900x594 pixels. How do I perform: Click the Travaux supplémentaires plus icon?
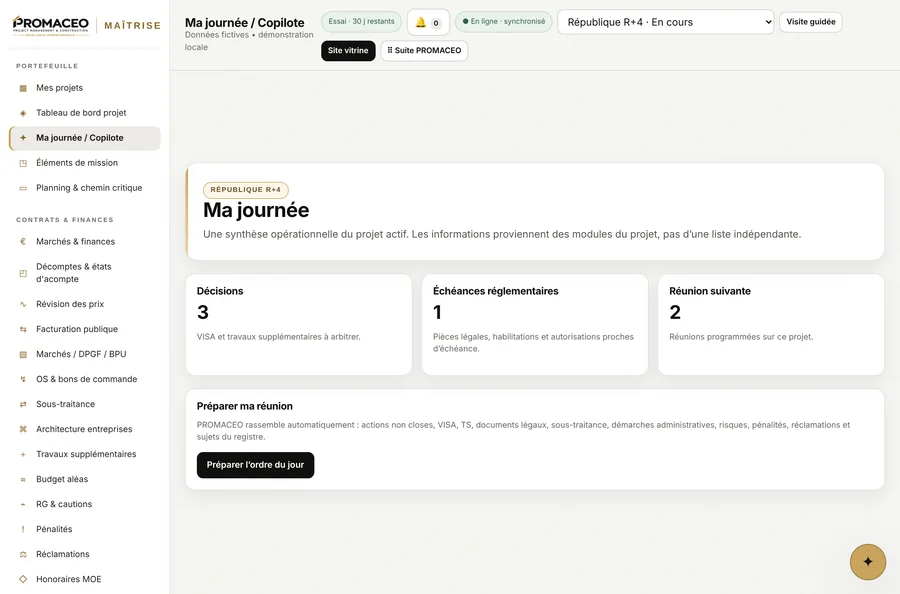(23, 455)
